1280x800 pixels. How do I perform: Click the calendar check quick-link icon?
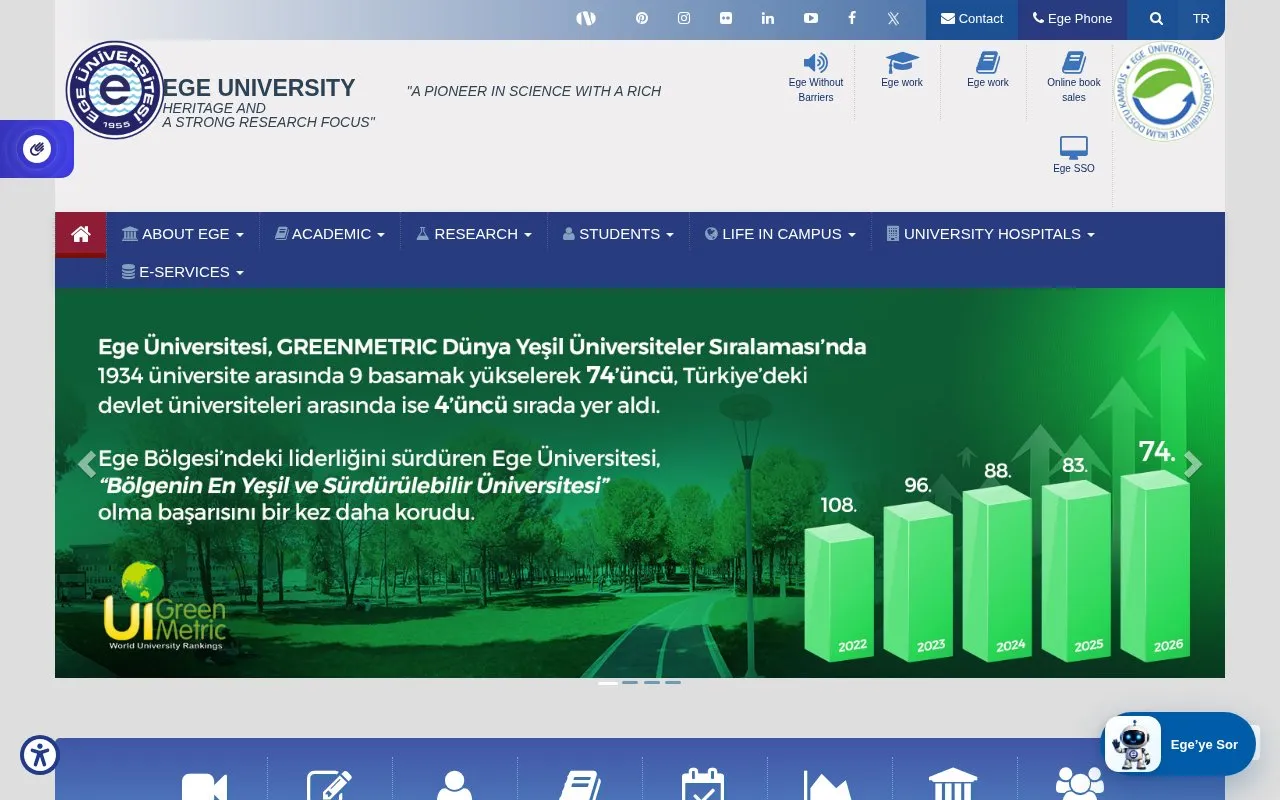pos(703,784)
